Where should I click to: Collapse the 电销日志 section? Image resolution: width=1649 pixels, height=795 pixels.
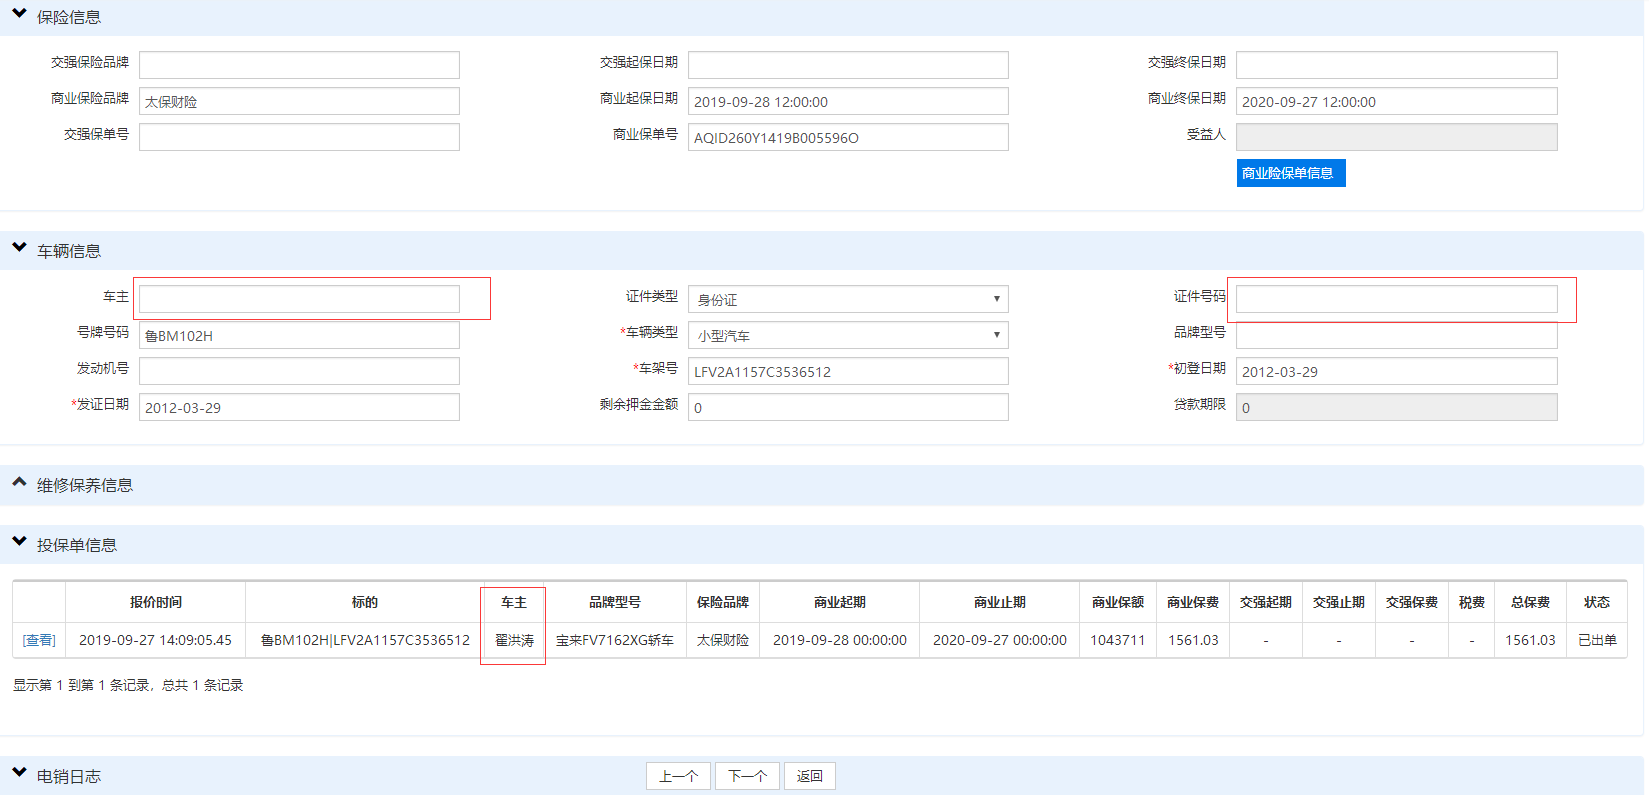pos(19,773)
